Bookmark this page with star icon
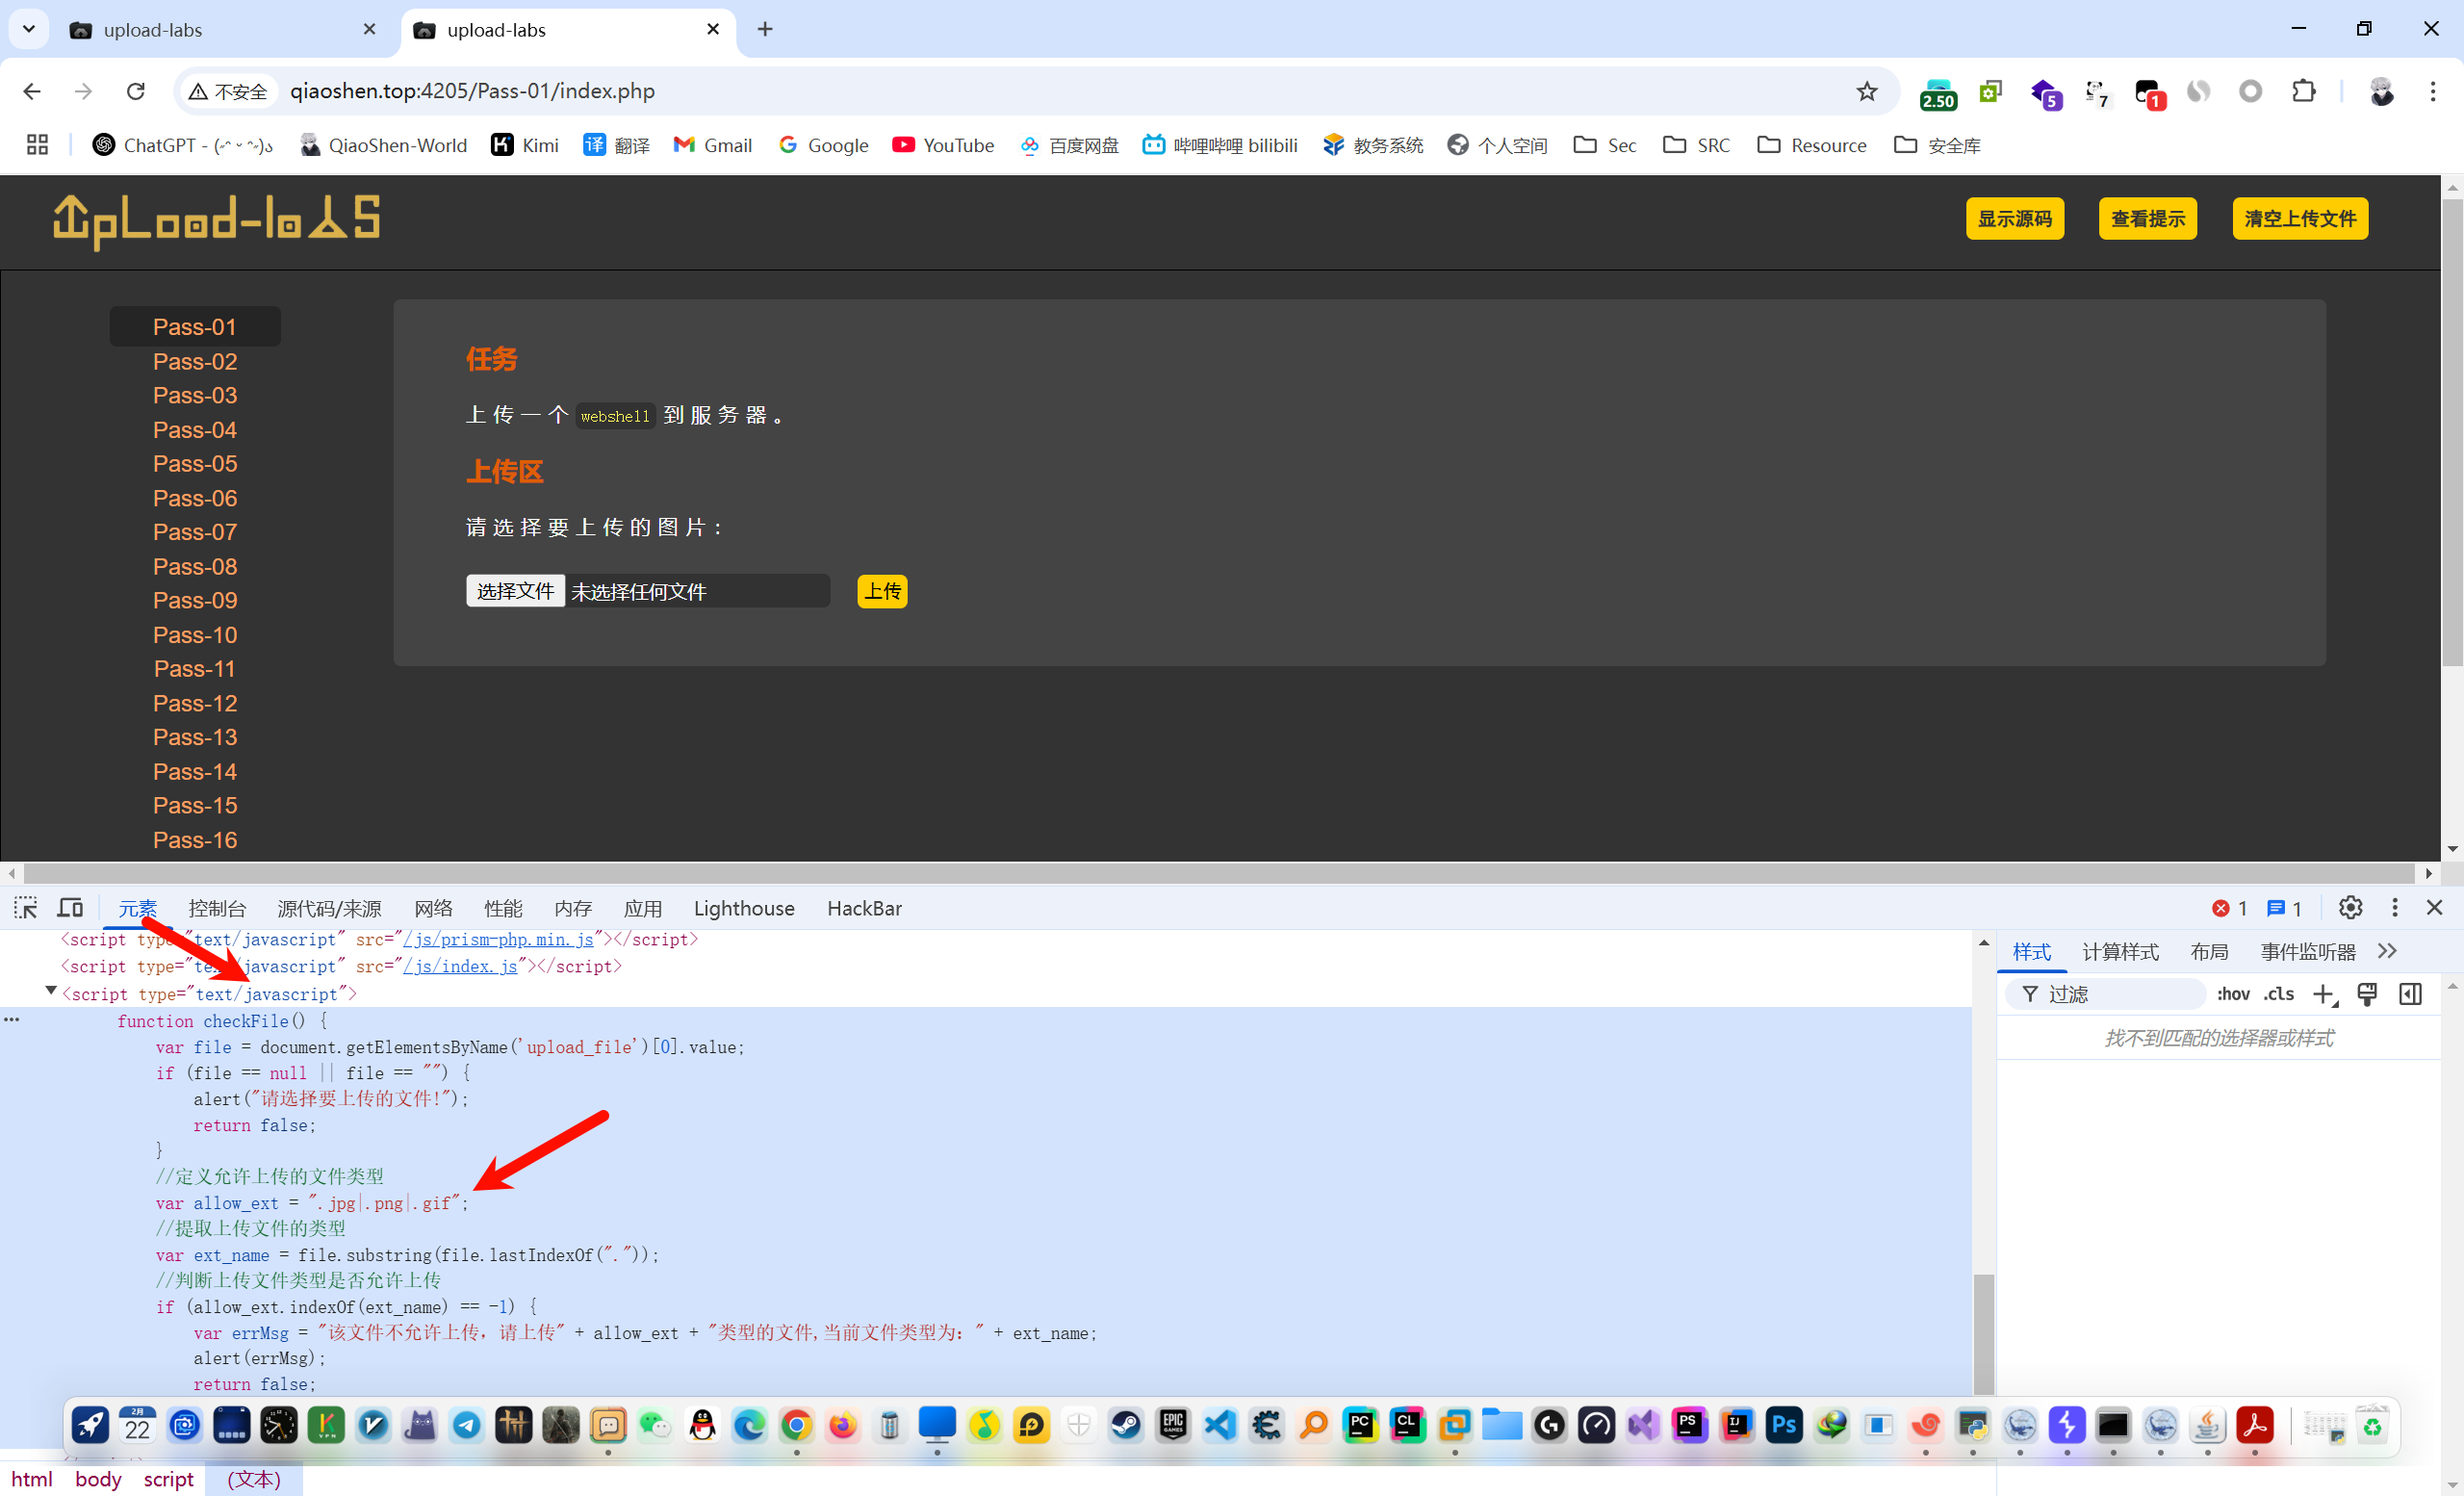Image resolution: width=2464 pixels, height=1496 pixels. [x=1866, y=91]
